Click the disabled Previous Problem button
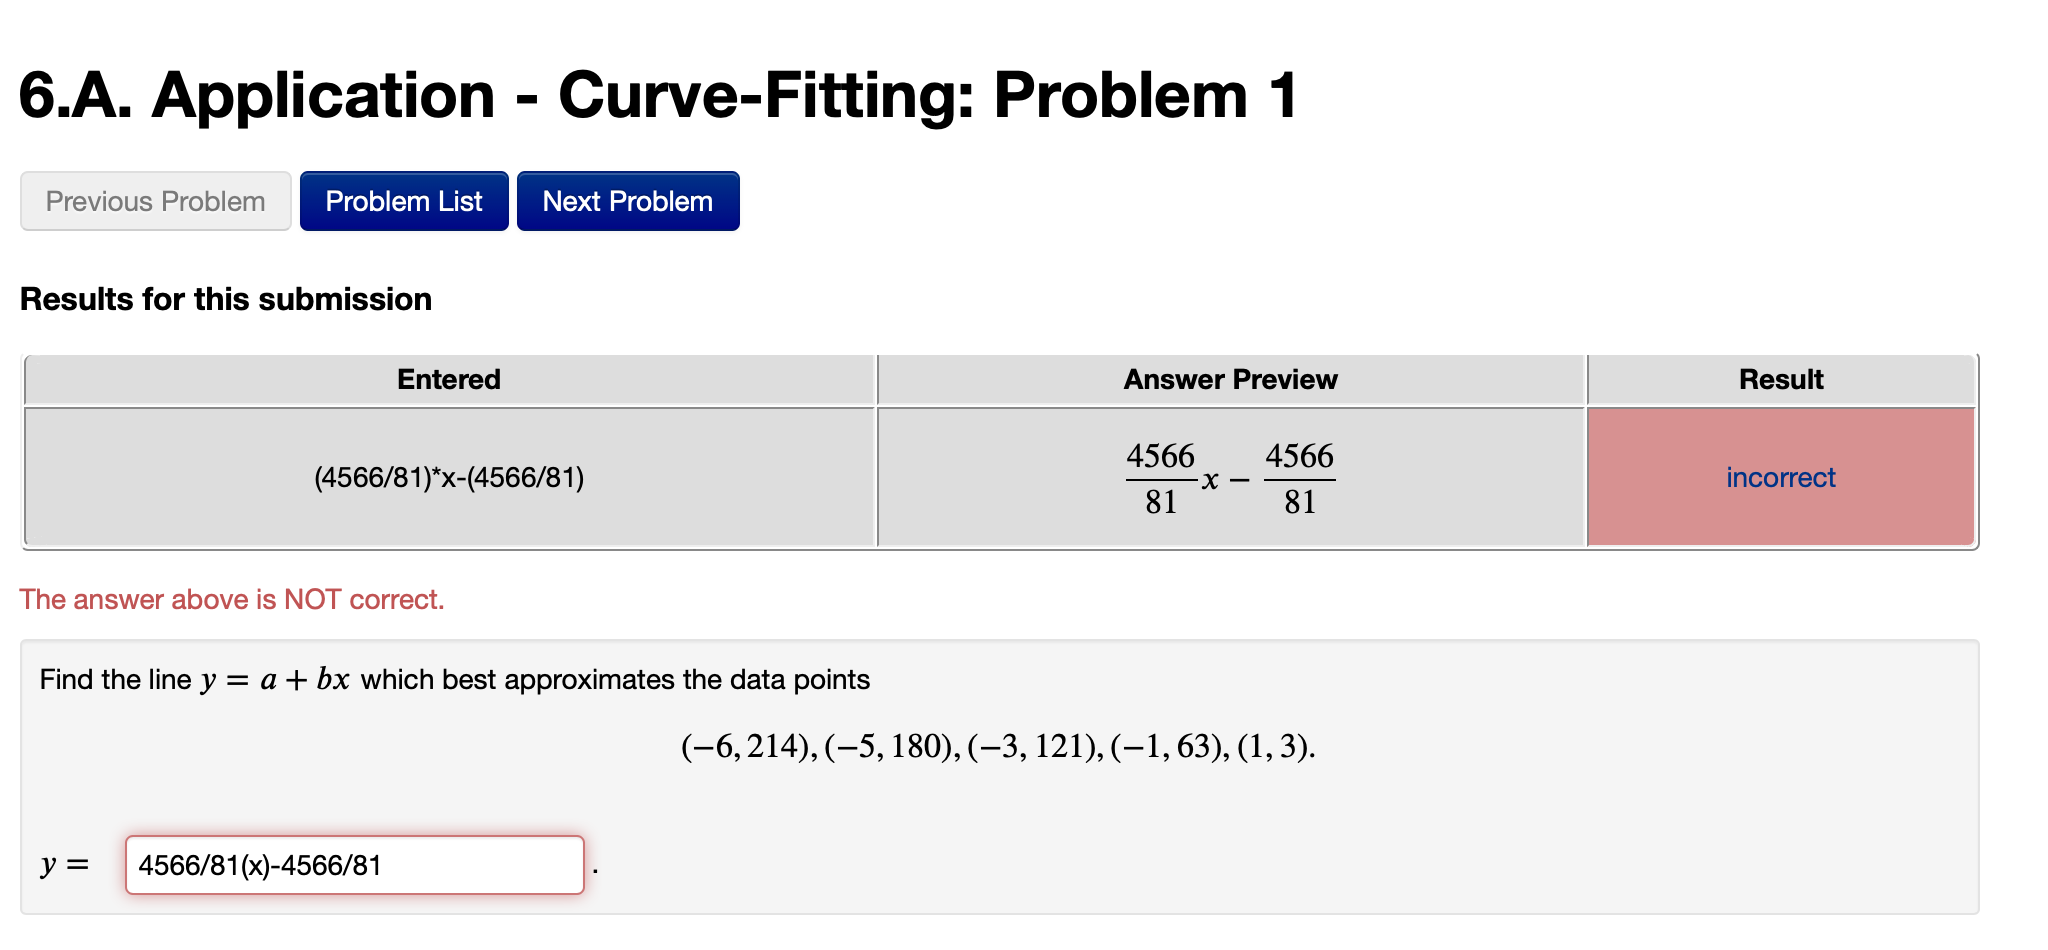Viewport: 2048px width, 950px height. point(154,201)
